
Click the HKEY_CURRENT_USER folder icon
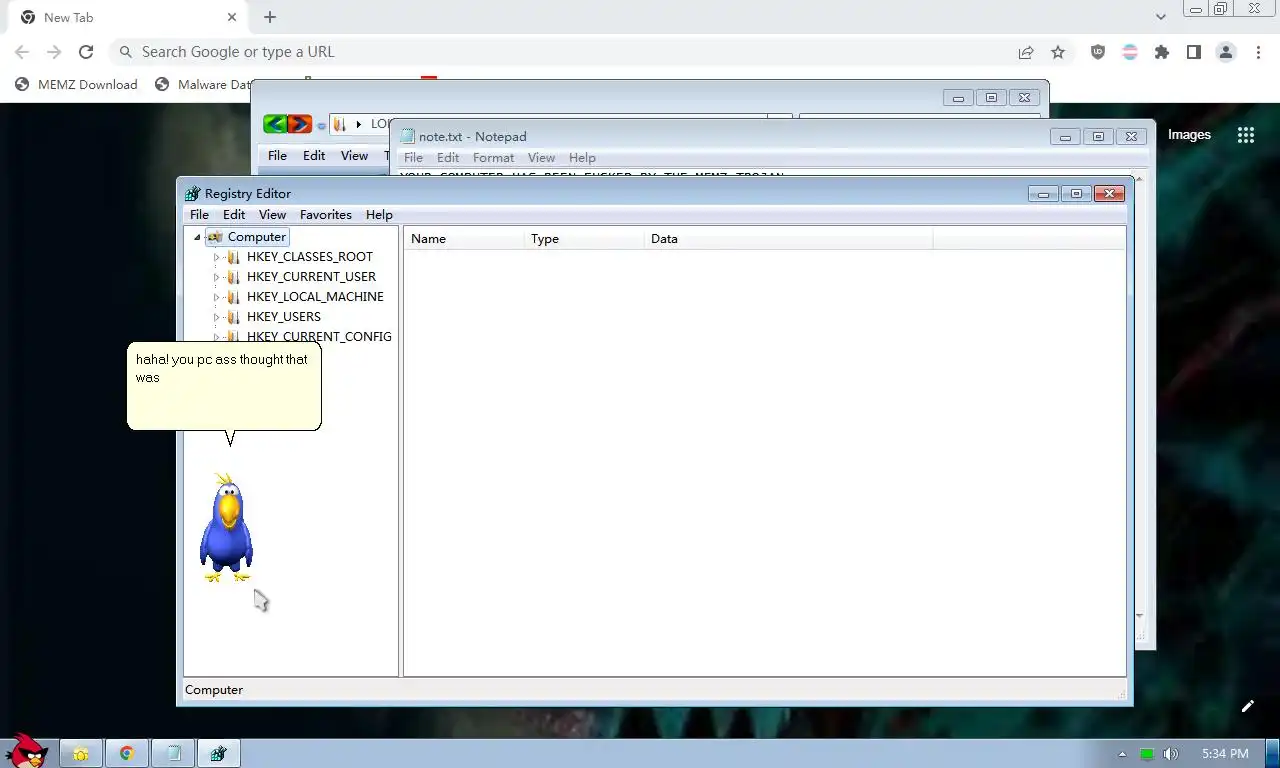click(x=233, y=277)
